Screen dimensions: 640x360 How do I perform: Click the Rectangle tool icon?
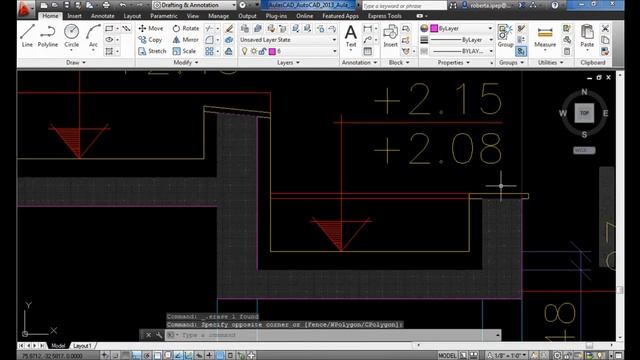pyautogui.click(x=109, y=28)
